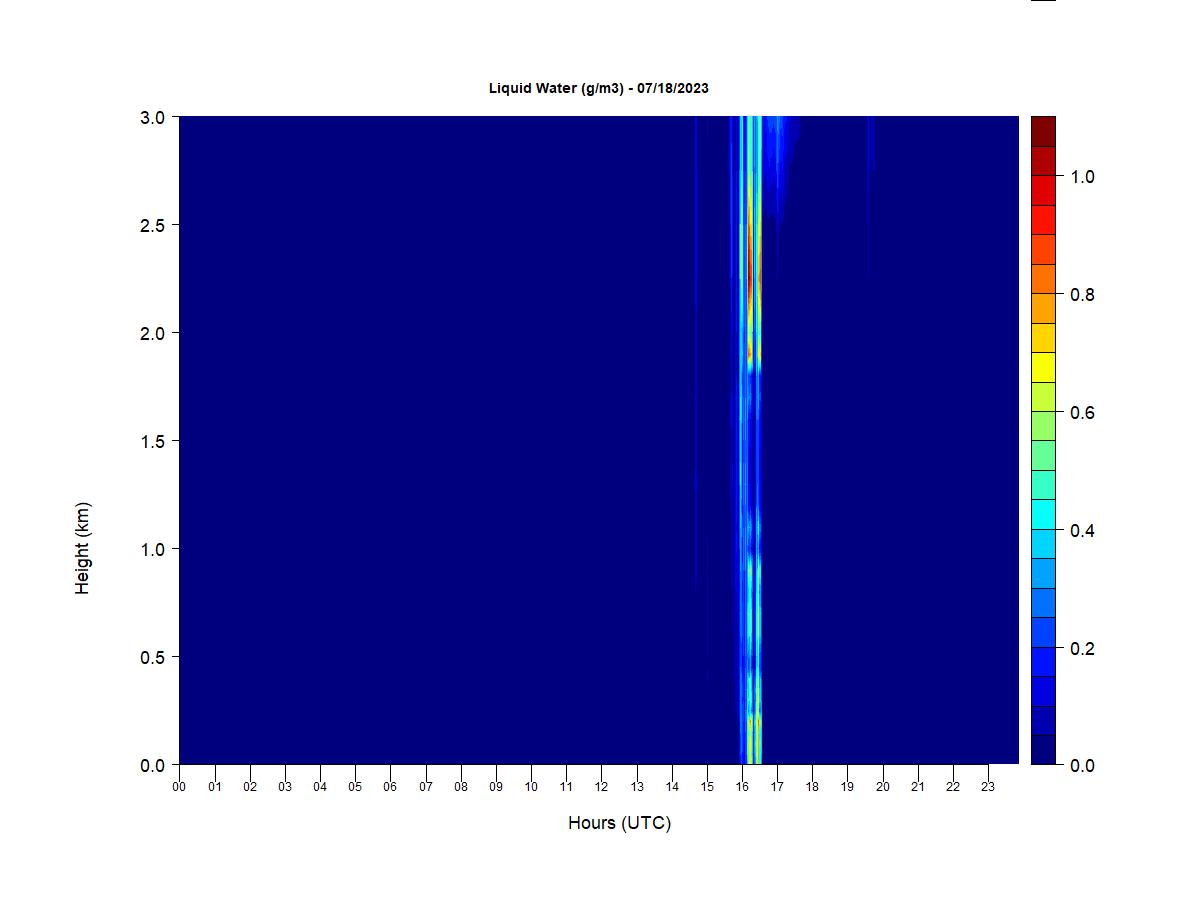This screenshot has width=1200, height=900.
Task: Click hour 00 tick on time axis
Action: click(x=179, y=786)
